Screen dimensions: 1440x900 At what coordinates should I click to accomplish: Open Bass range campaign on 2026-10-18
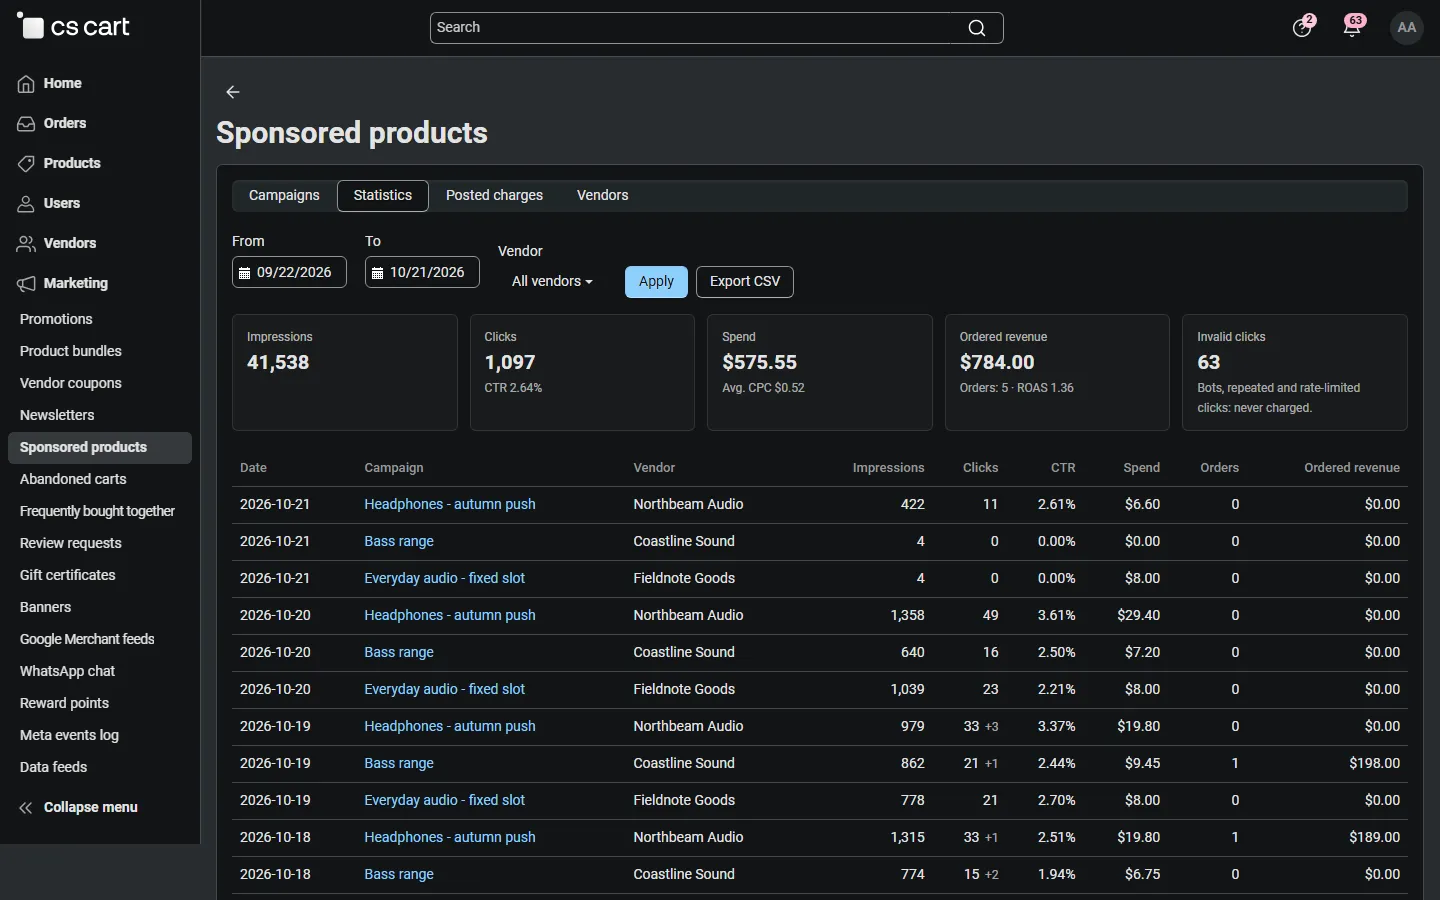point(399,874)
